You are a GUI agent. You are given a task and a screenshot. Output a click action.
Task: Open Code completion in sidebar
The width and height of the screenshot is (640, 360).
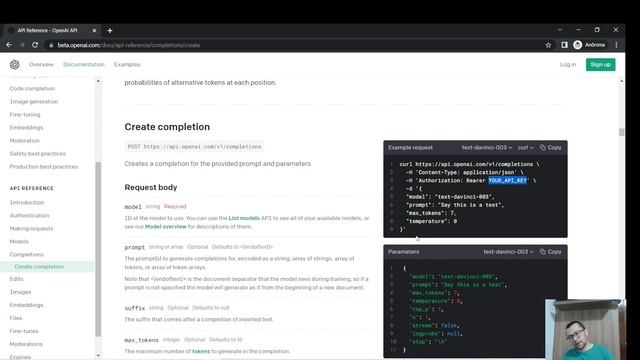32,89
